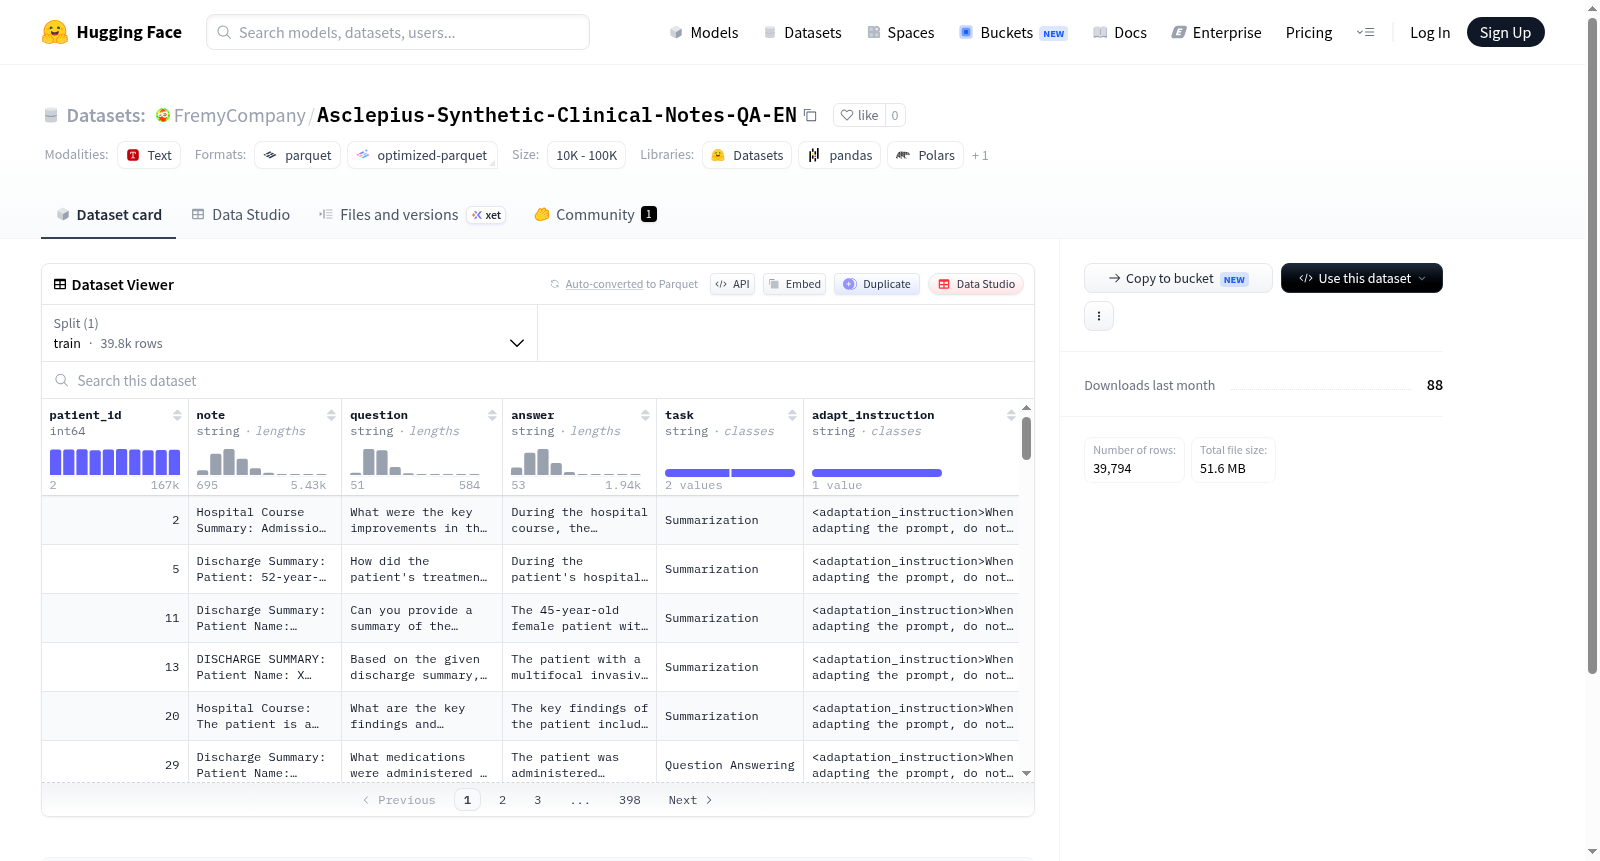1600x861 pixels.
Task: Click the heart like button
Action: click(859, 115)
